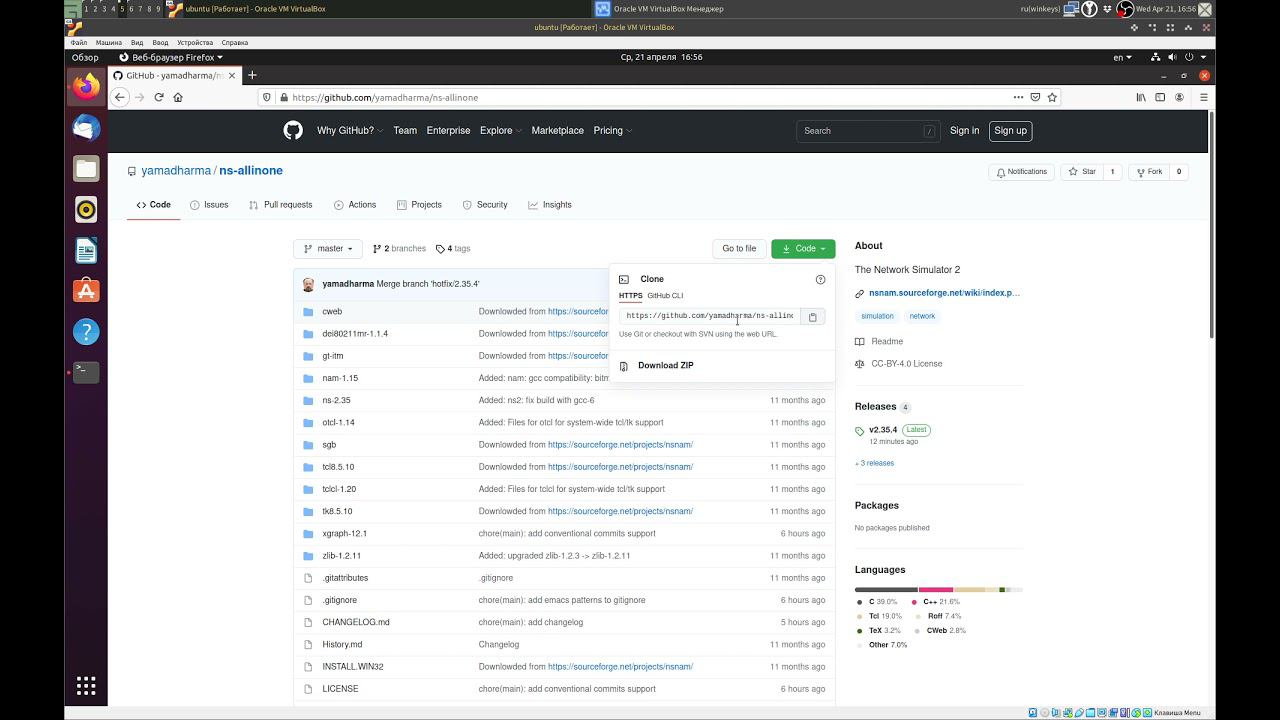The height and width of the screenshot is (720, 1280).
Task: Click the Go to file button
Action: pyautogui.click(x=739, y=248)
